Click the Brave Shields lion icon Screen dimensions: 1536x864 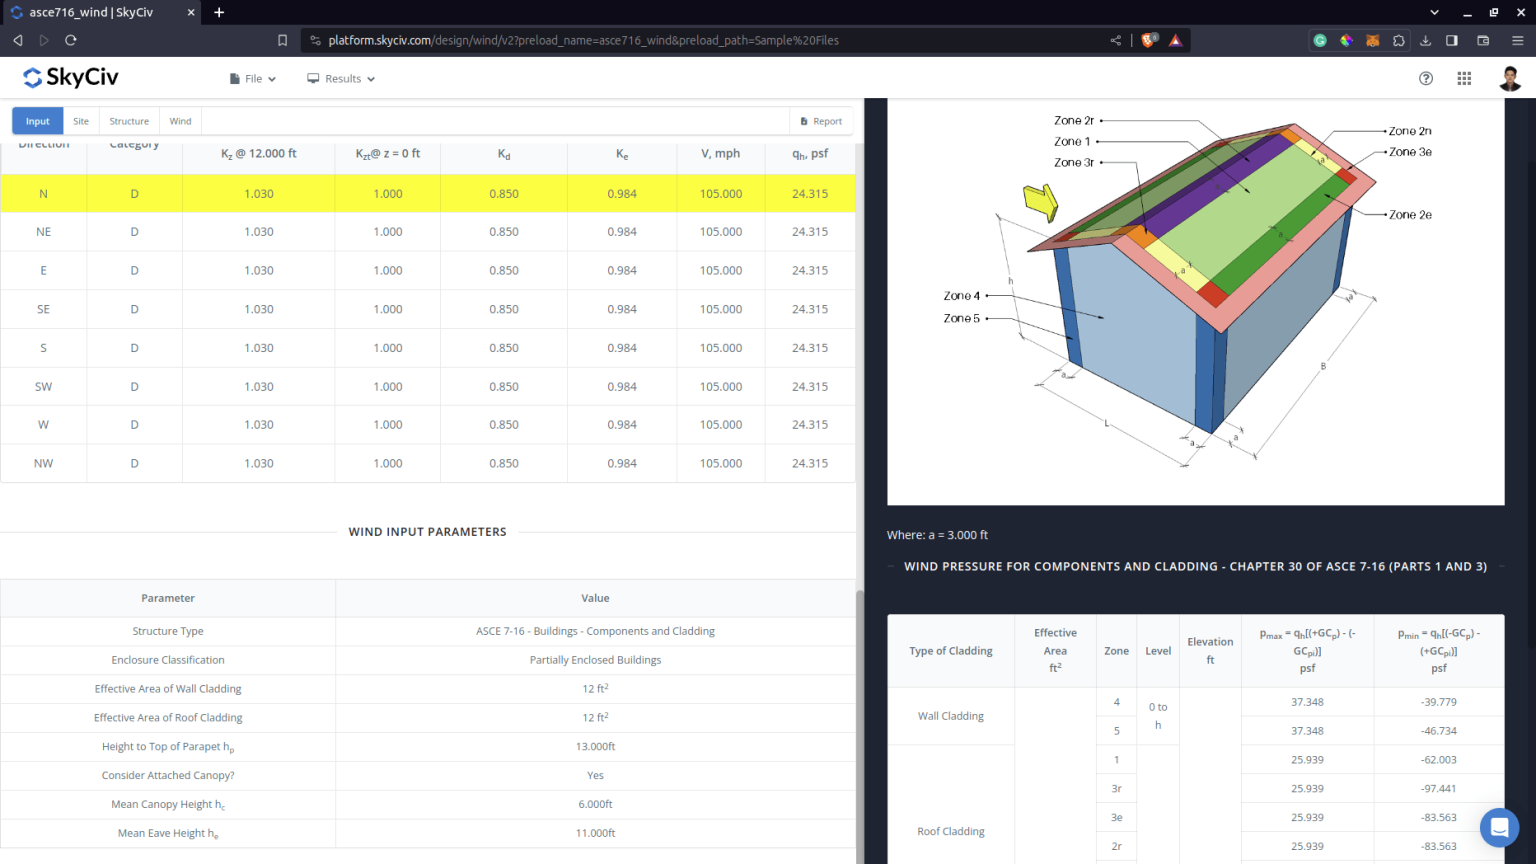tap(1147, 40)
